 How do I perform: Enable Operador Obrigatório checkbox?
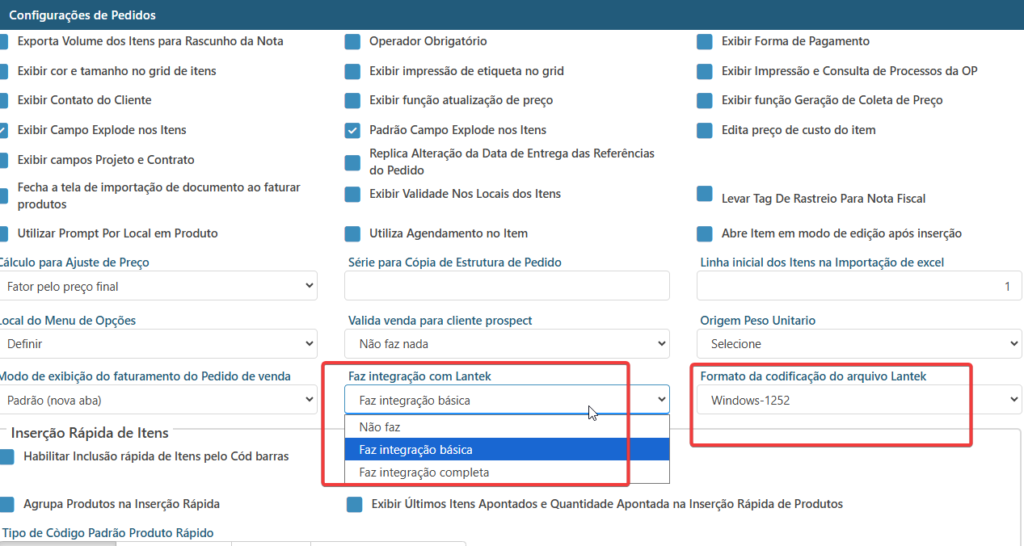click(352, 42)
